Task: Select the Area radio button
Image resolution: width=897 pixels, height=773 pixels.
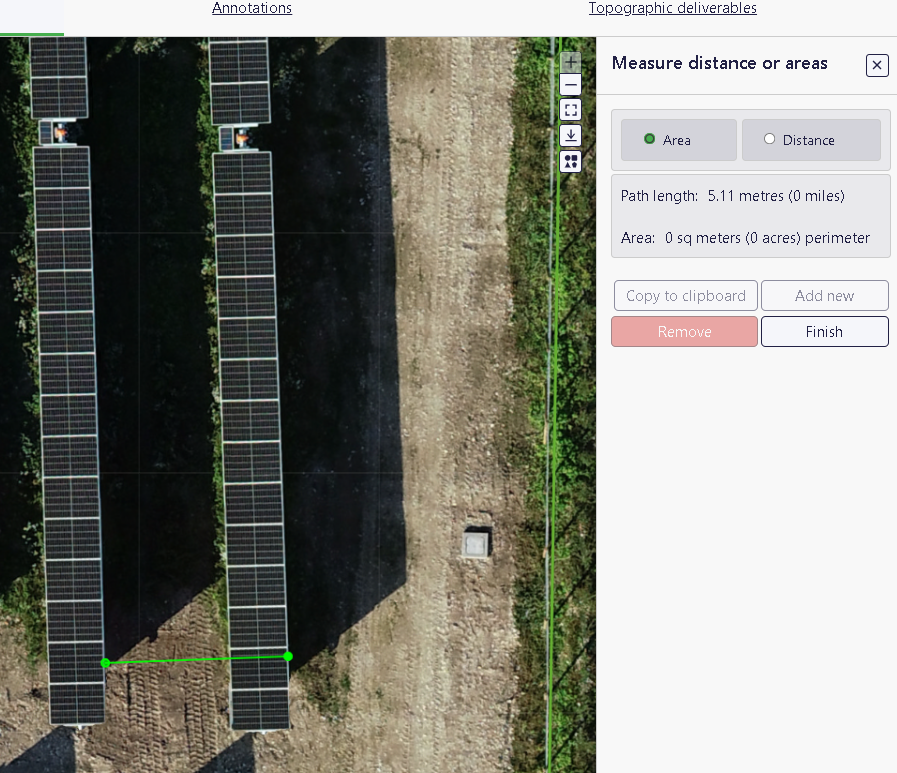Action: (649, 139)
